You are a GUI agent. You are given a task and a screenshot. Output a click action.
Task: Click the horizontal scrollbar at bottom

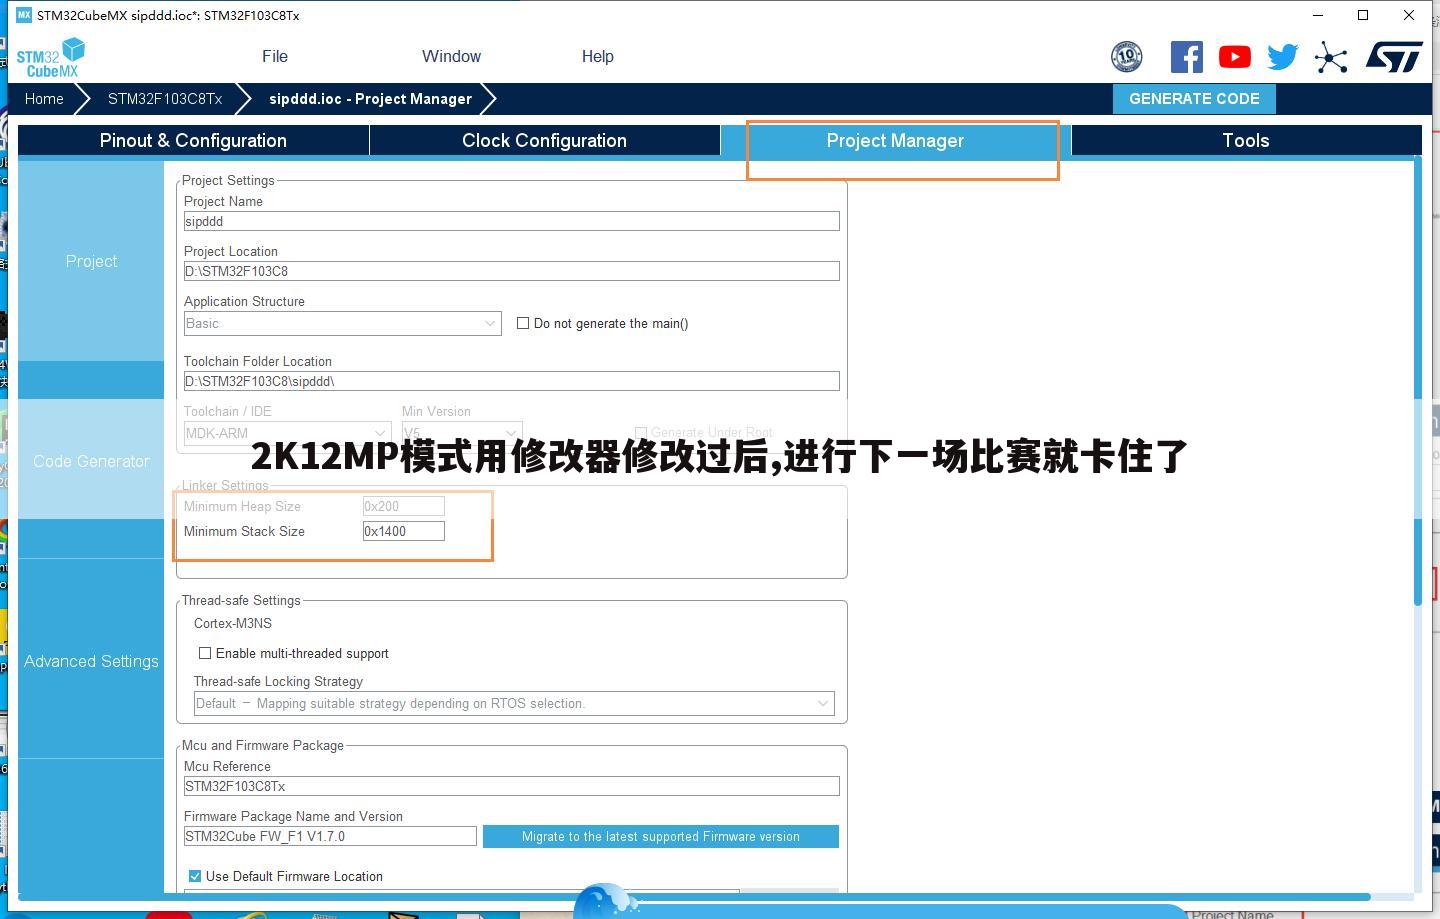694,897
